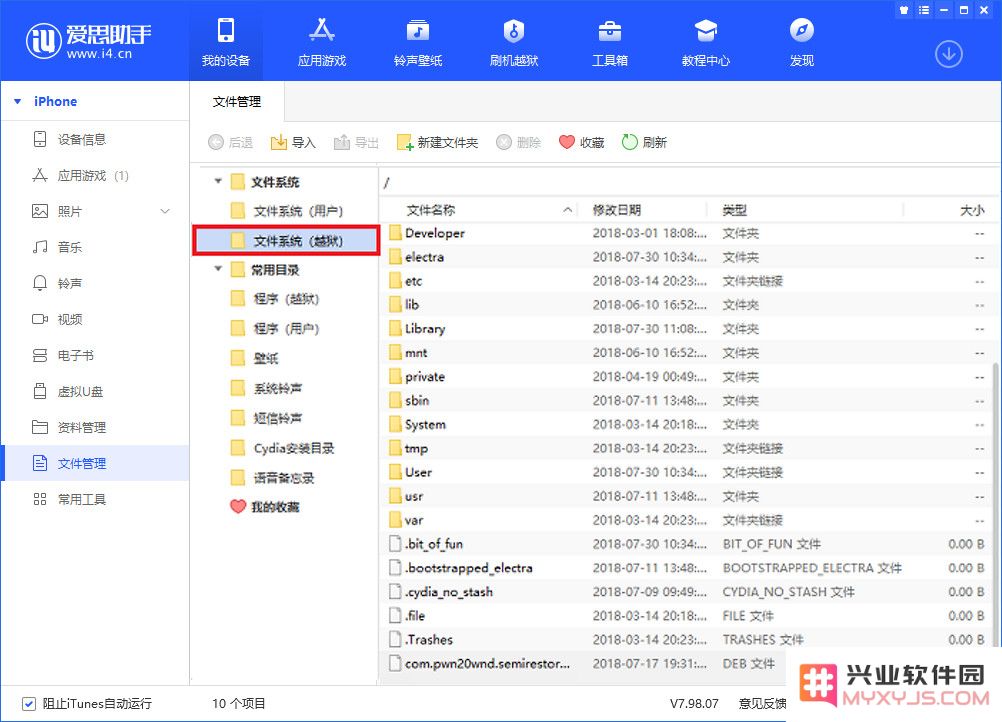
Task: Collapse the iPhone device tree
Action: 18,102
